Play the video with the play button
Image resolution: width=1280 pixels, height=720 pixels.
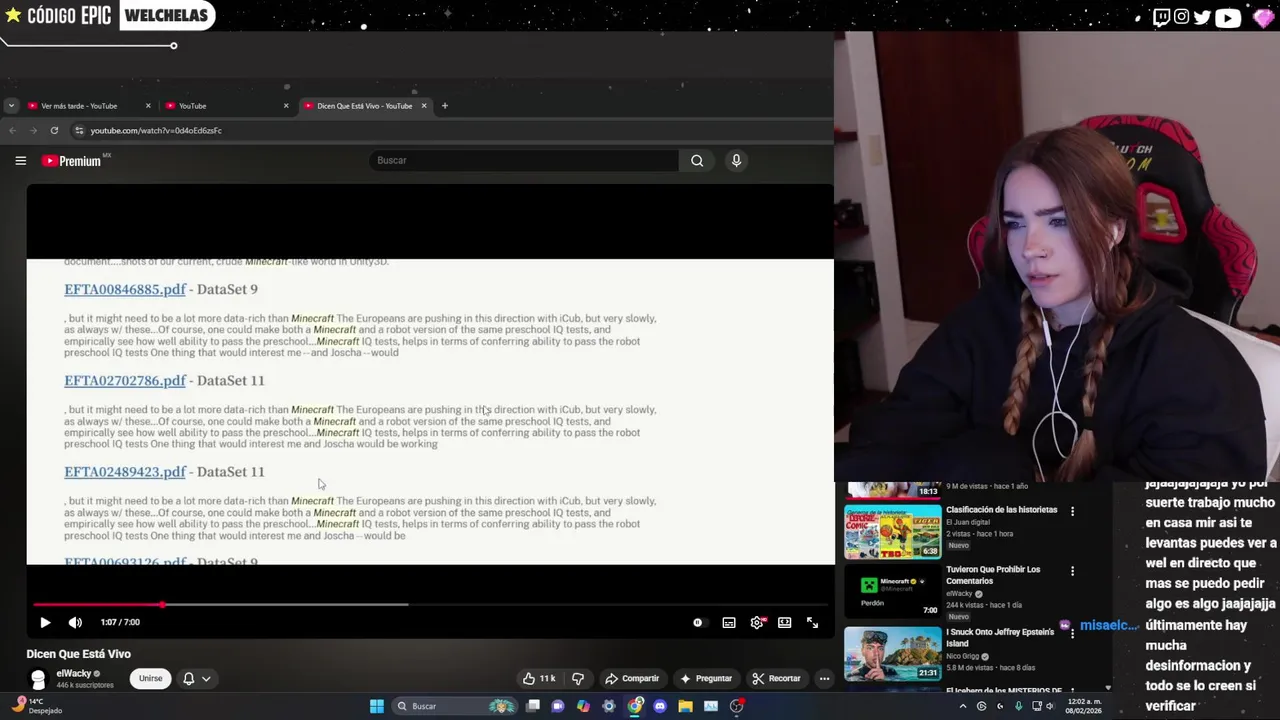click(45, 622)
